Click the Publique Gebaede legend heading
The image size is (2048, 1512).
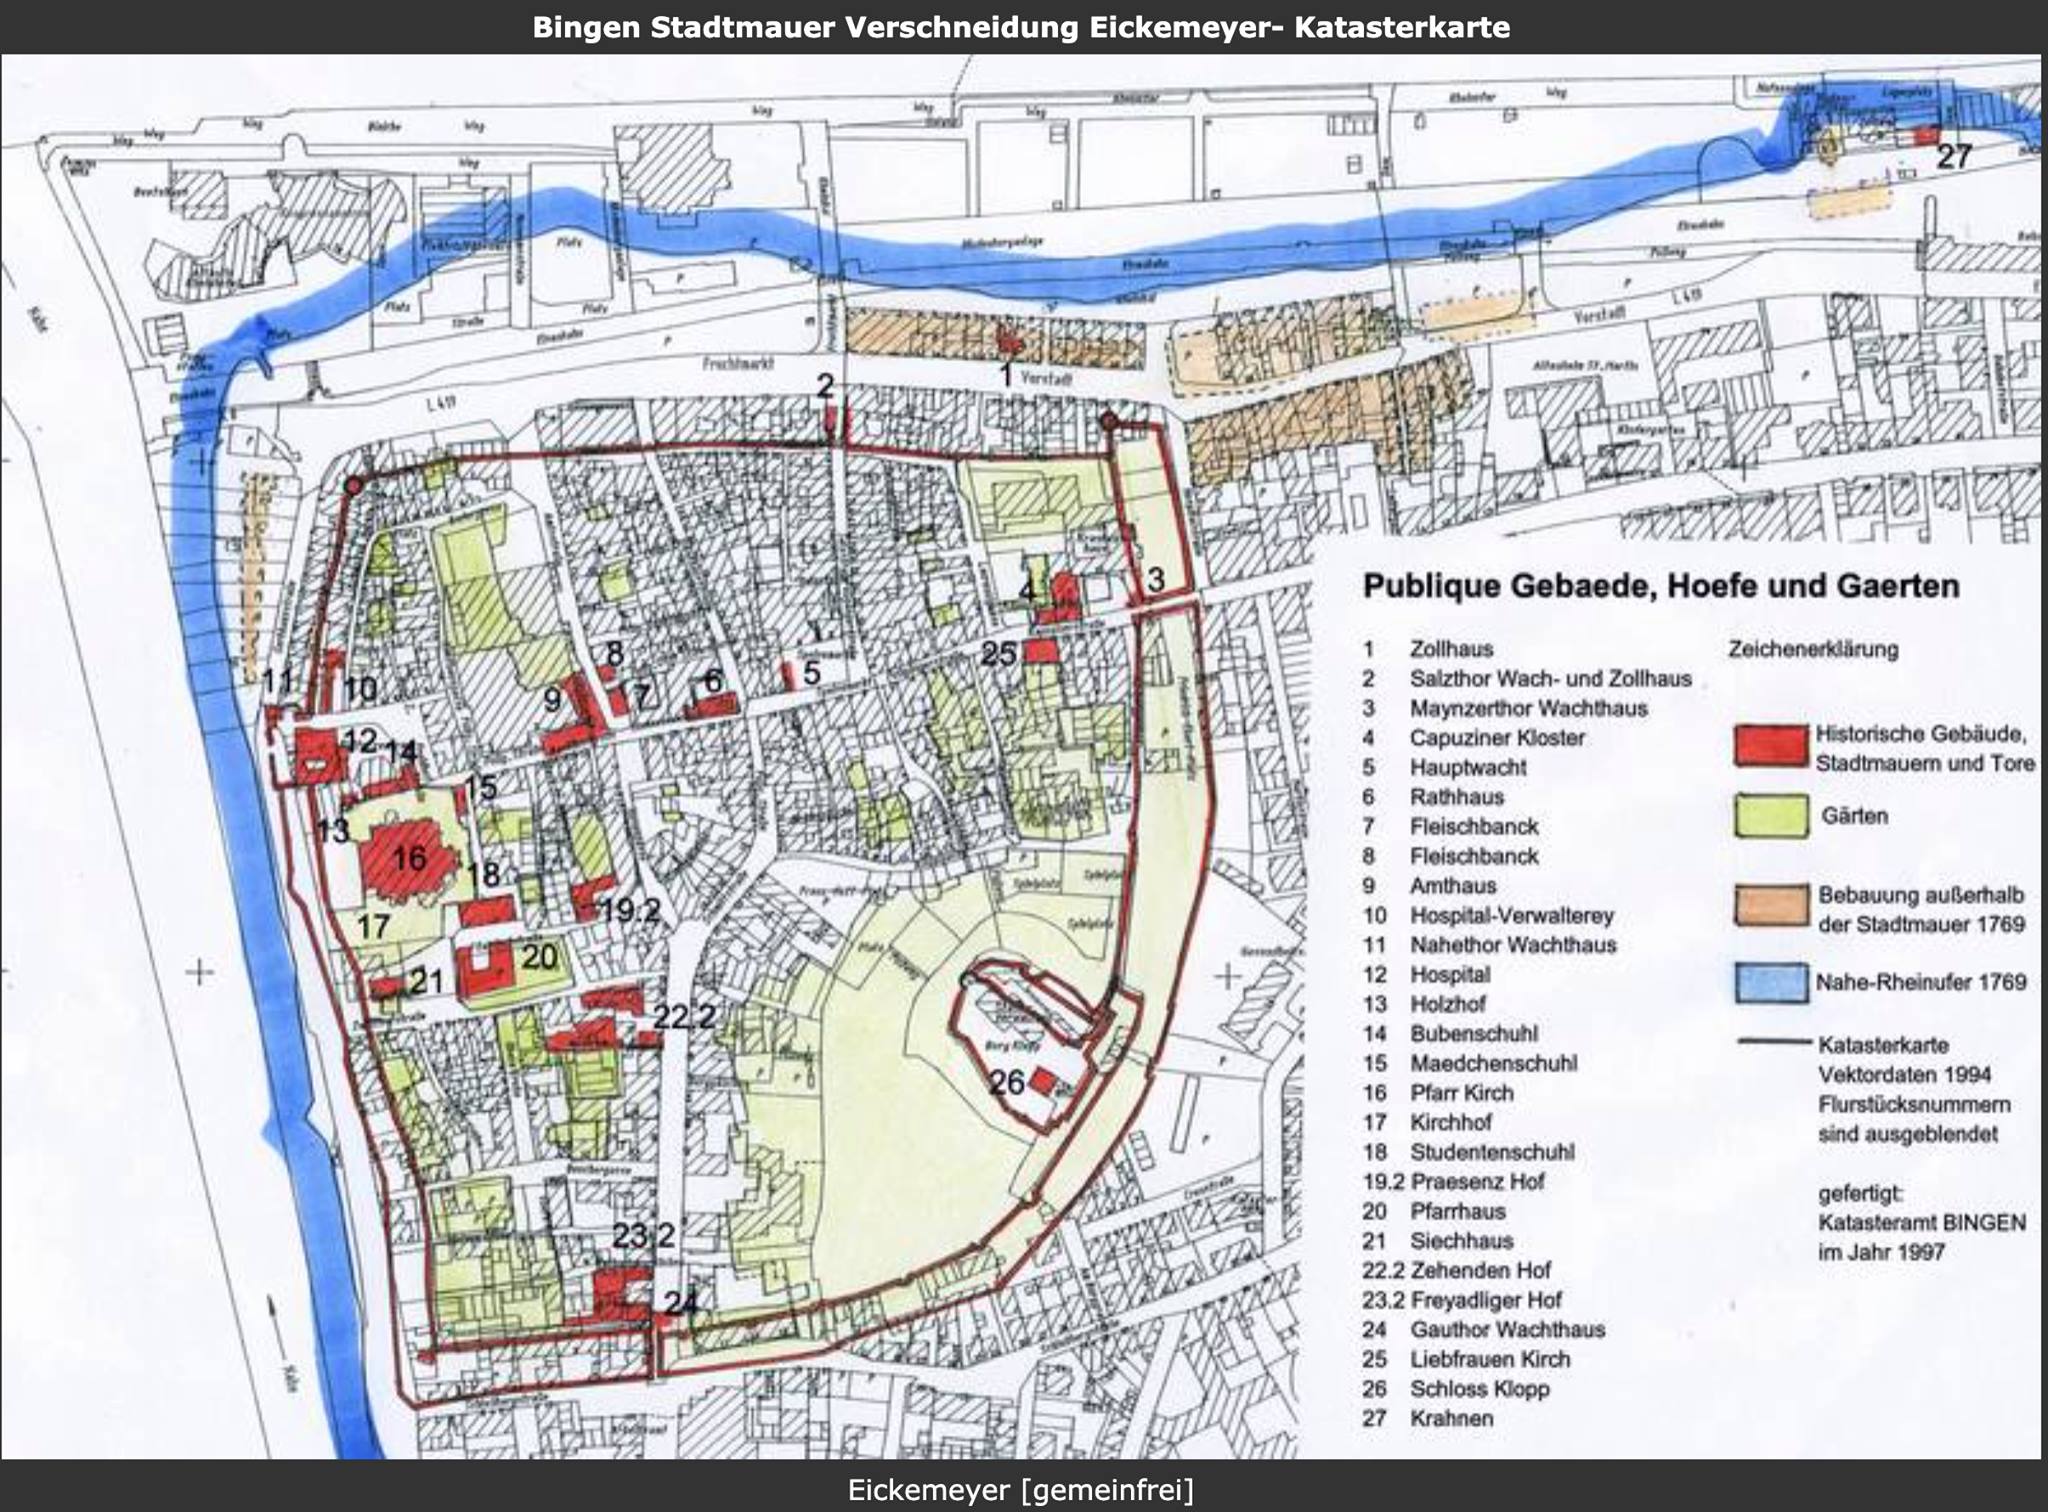pyautogui.click(x=1661, y=586)
